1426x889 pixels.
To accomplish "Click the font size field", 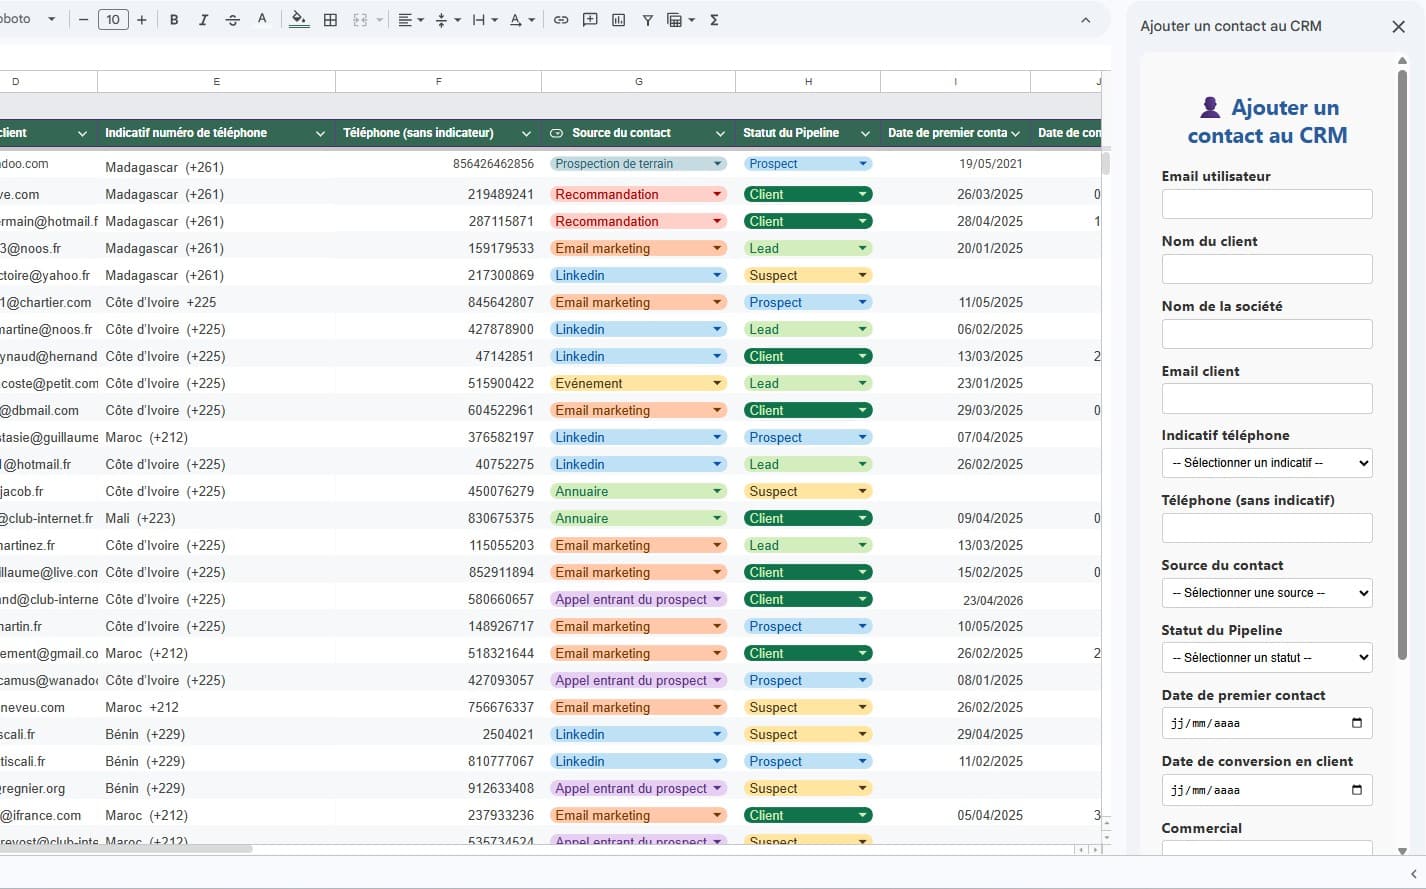I will (x=113, y=20).
